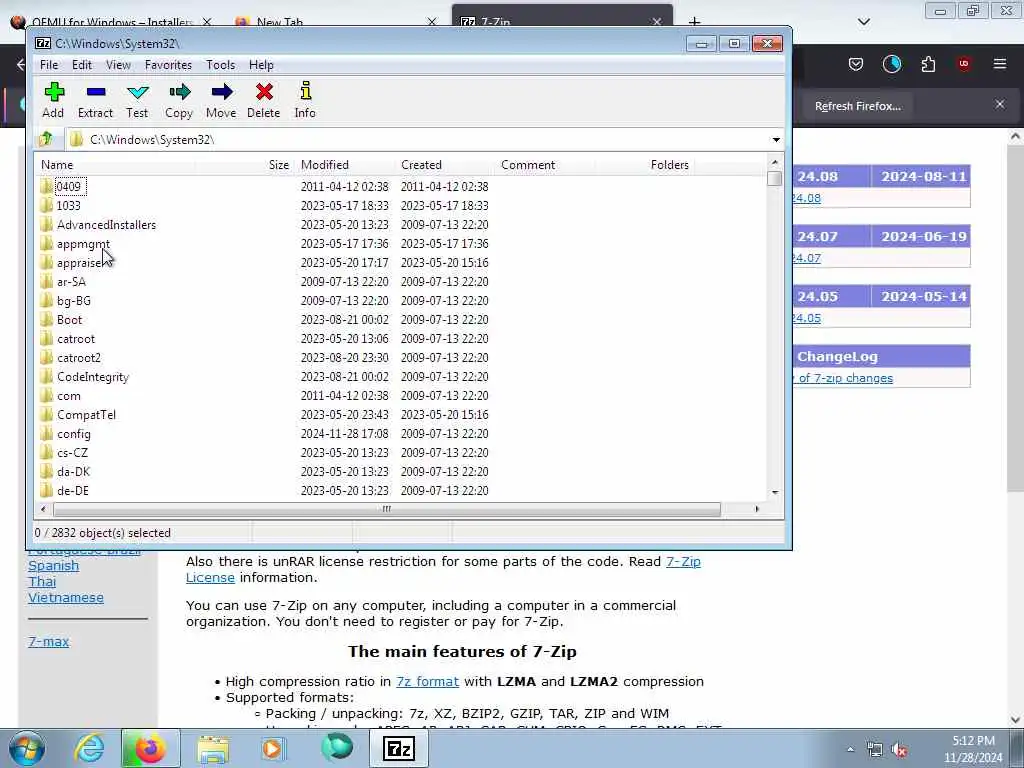Screen dimensions: 1024x768
Task: Open Firefox Pocket save icon
Action: pyautogui.click(x=856, y=64)
